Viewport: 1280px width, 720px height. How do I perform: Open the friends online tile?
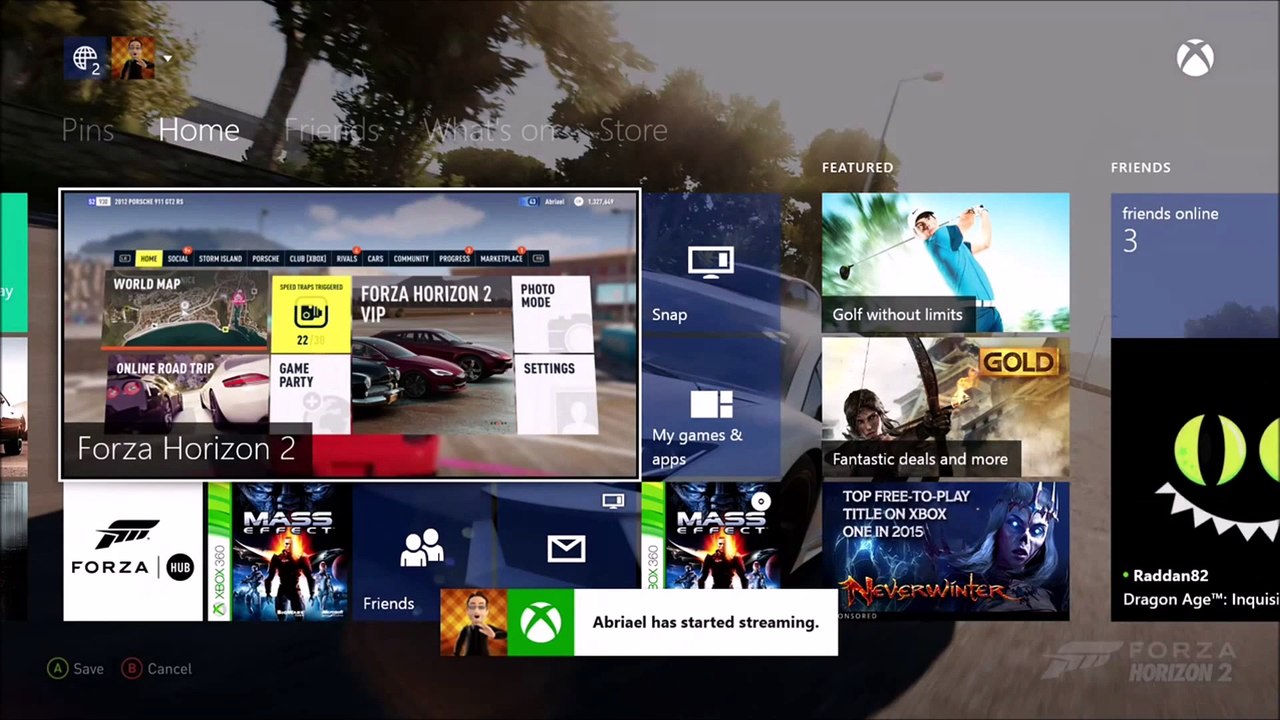1195,265
